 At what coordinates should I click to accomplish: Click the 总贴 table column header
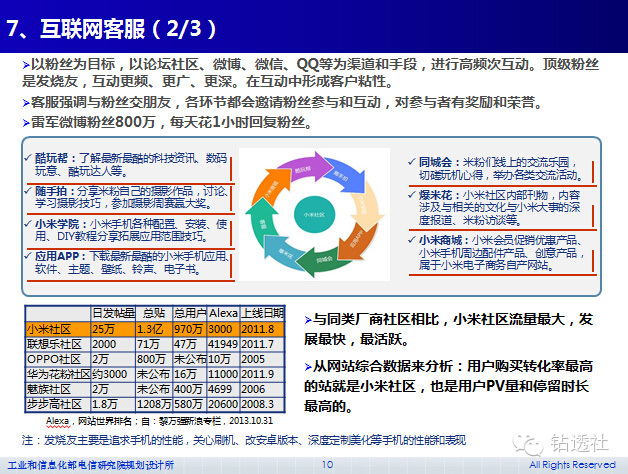[x=154, y=313]
